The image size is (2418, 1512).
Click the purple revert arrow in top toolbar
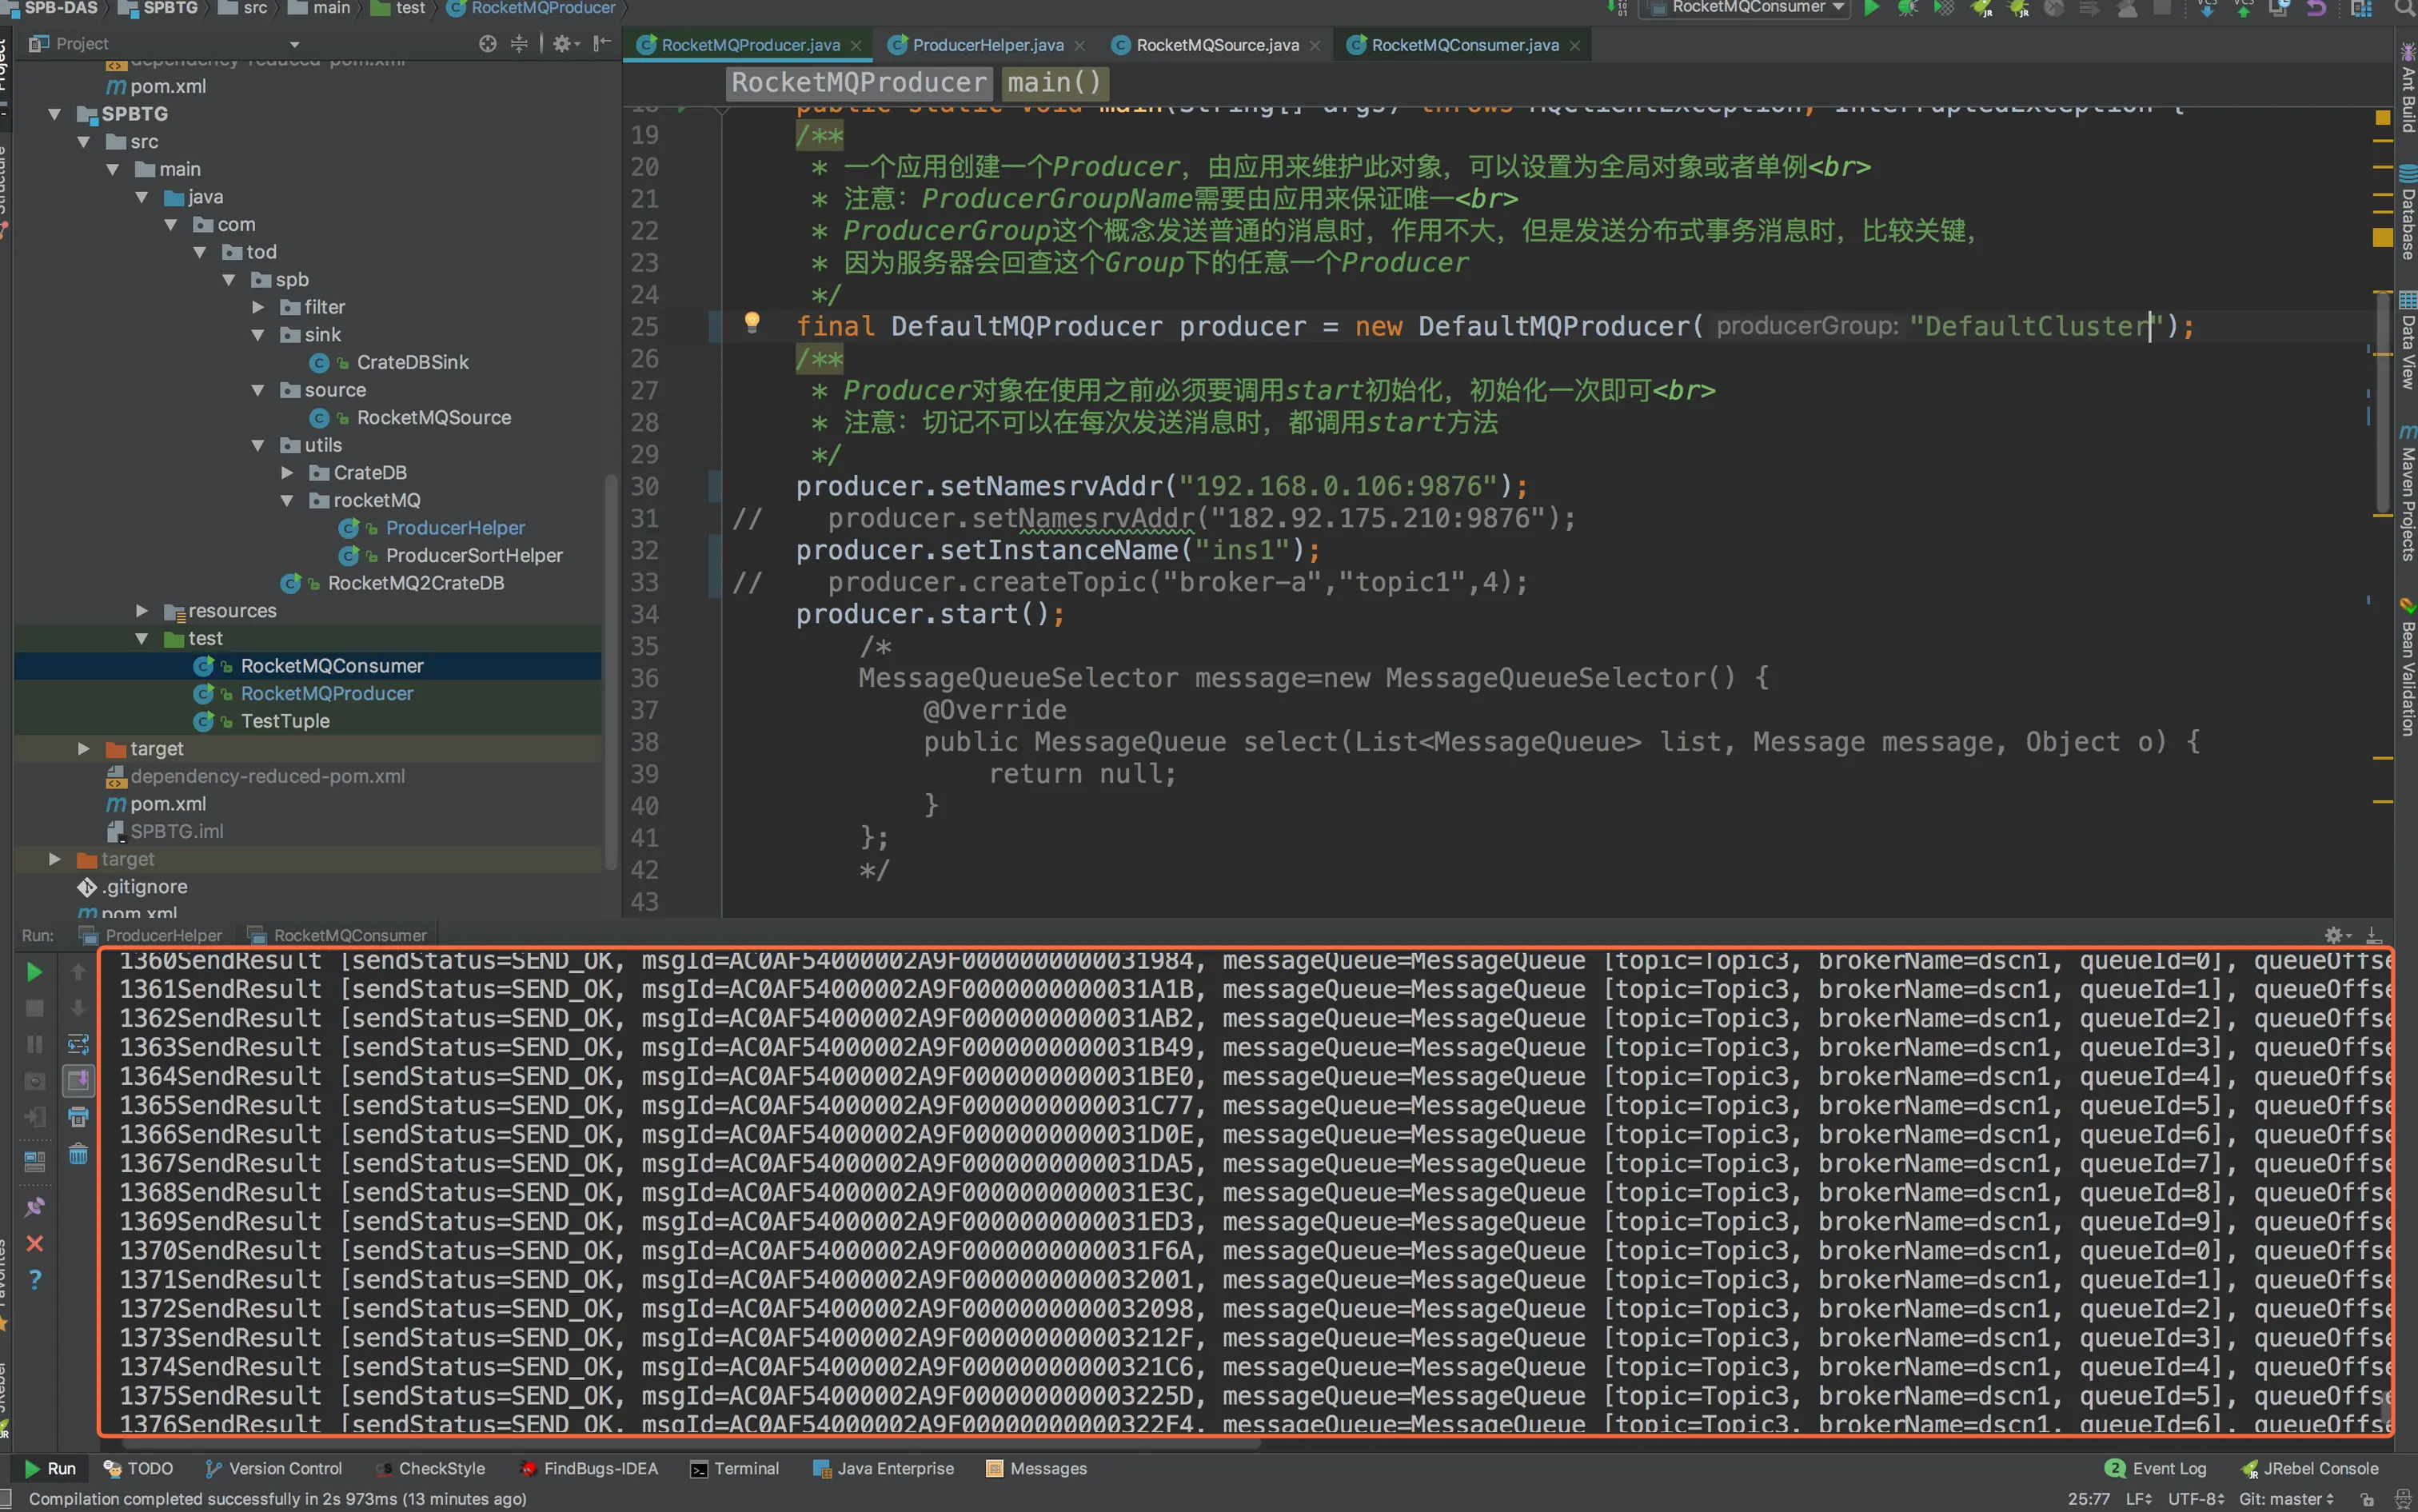(2316, 8)
